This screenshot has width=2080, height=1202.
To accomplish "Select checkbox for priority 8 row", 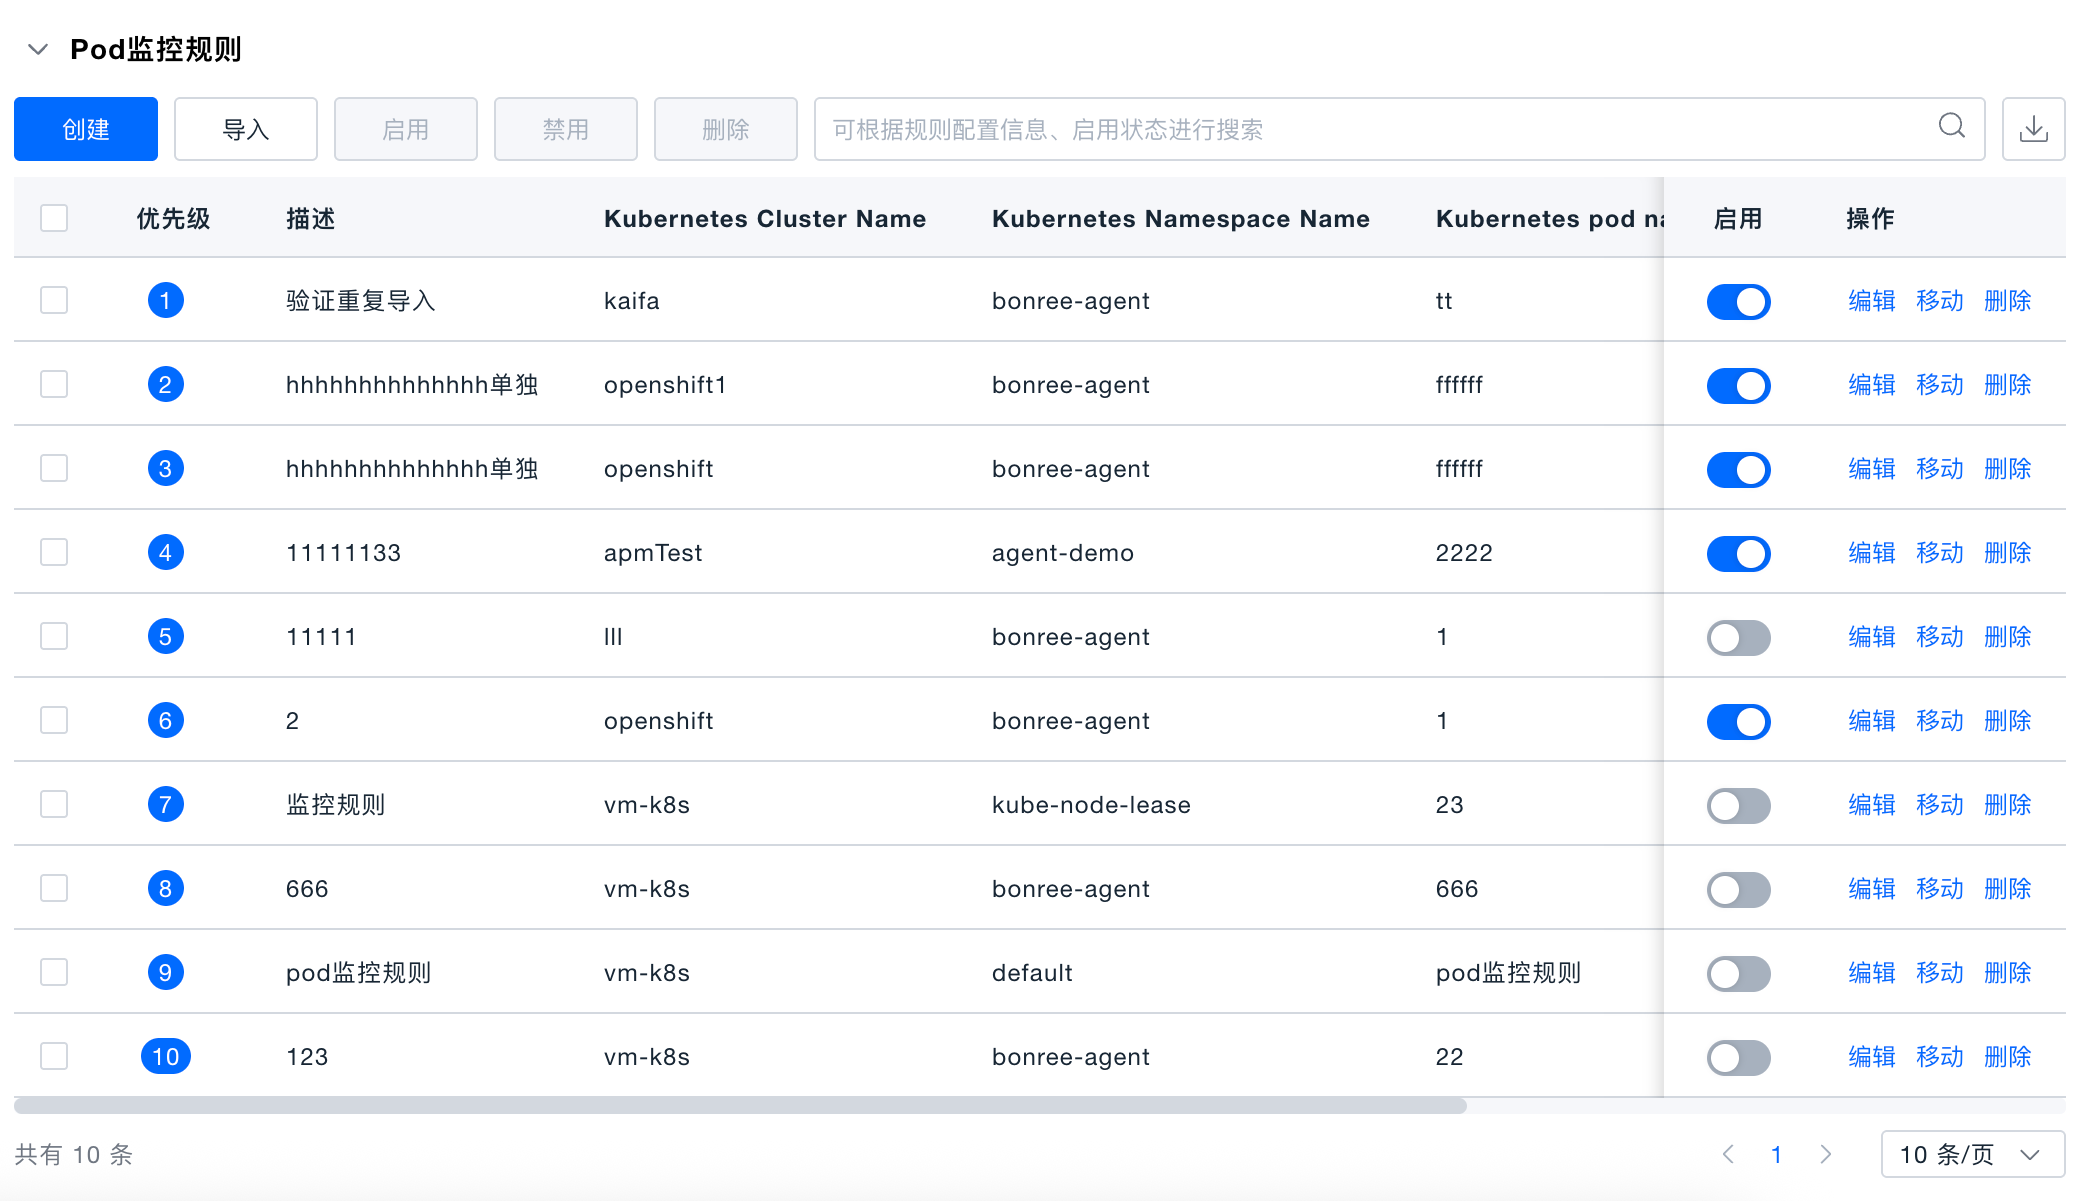I will [54, 888].
